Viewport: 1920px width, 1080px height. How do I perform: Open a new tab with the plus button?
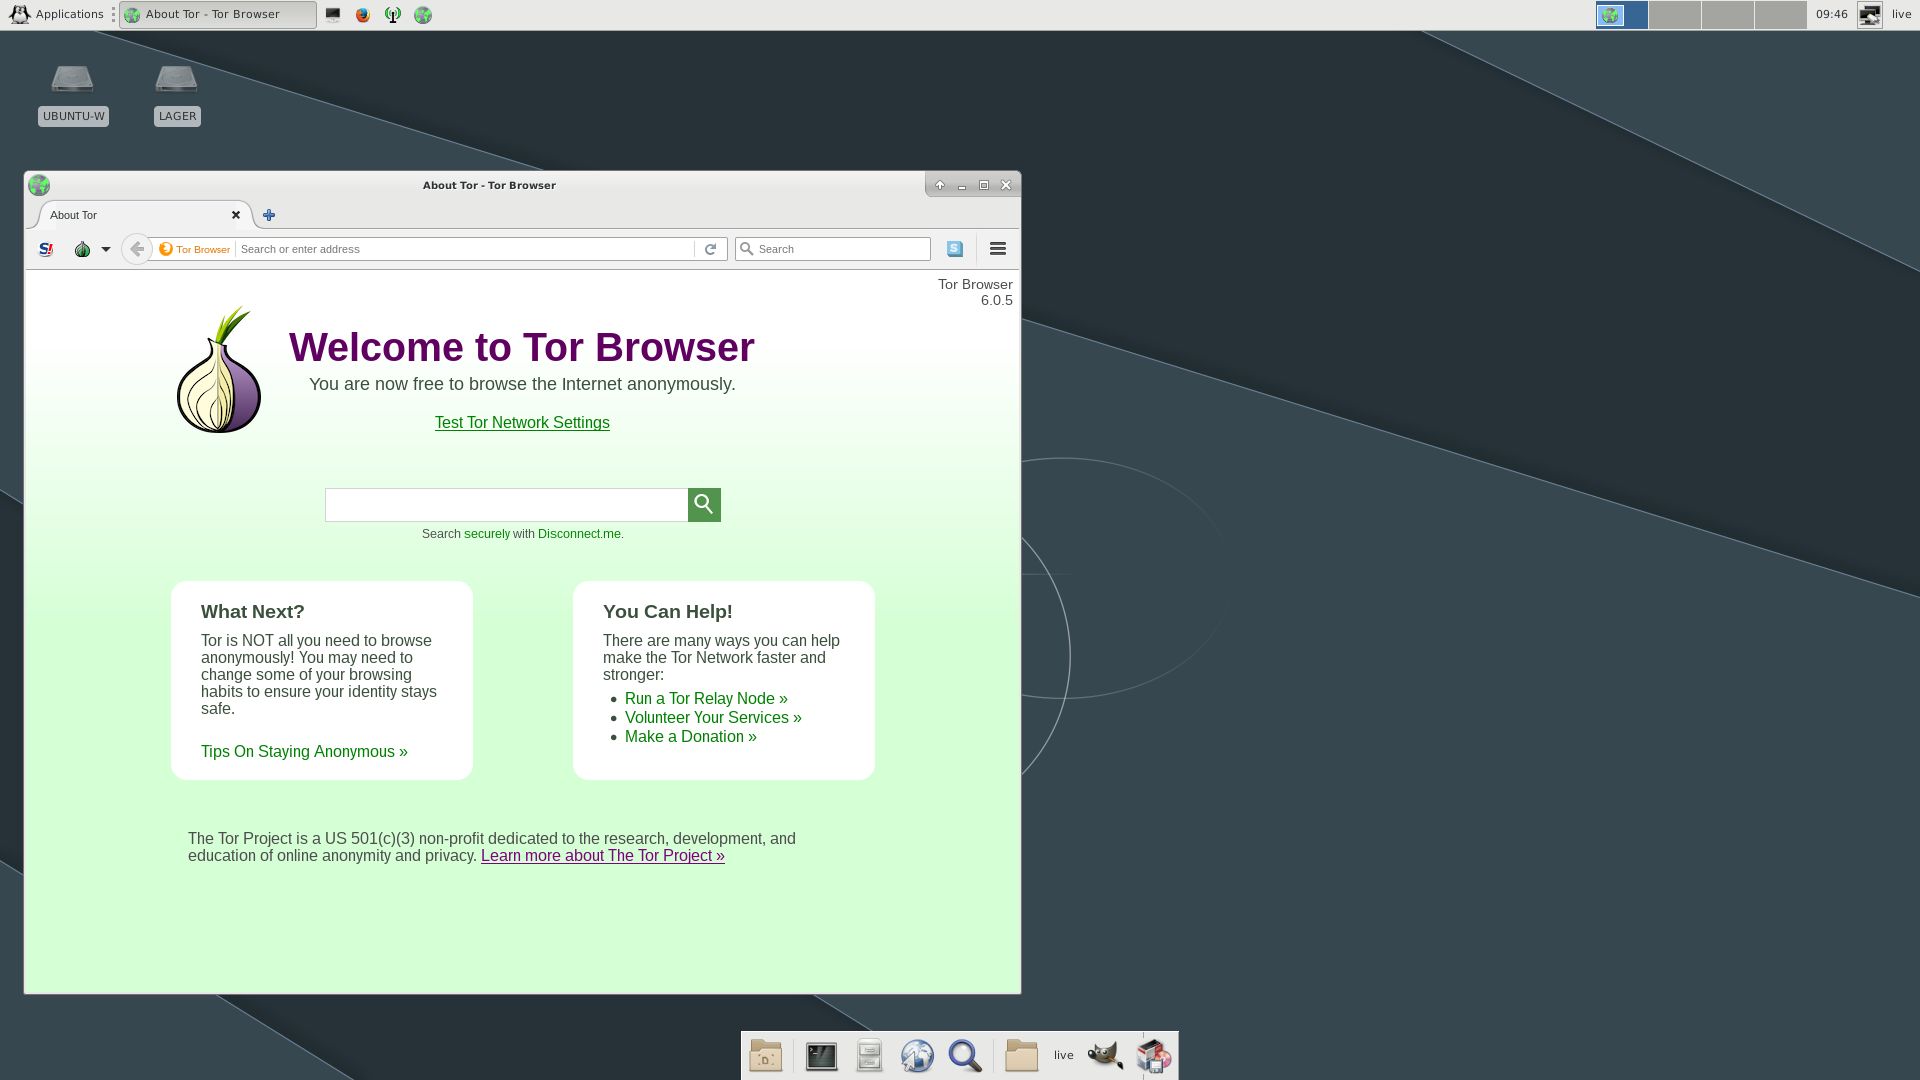pos(269,215)
